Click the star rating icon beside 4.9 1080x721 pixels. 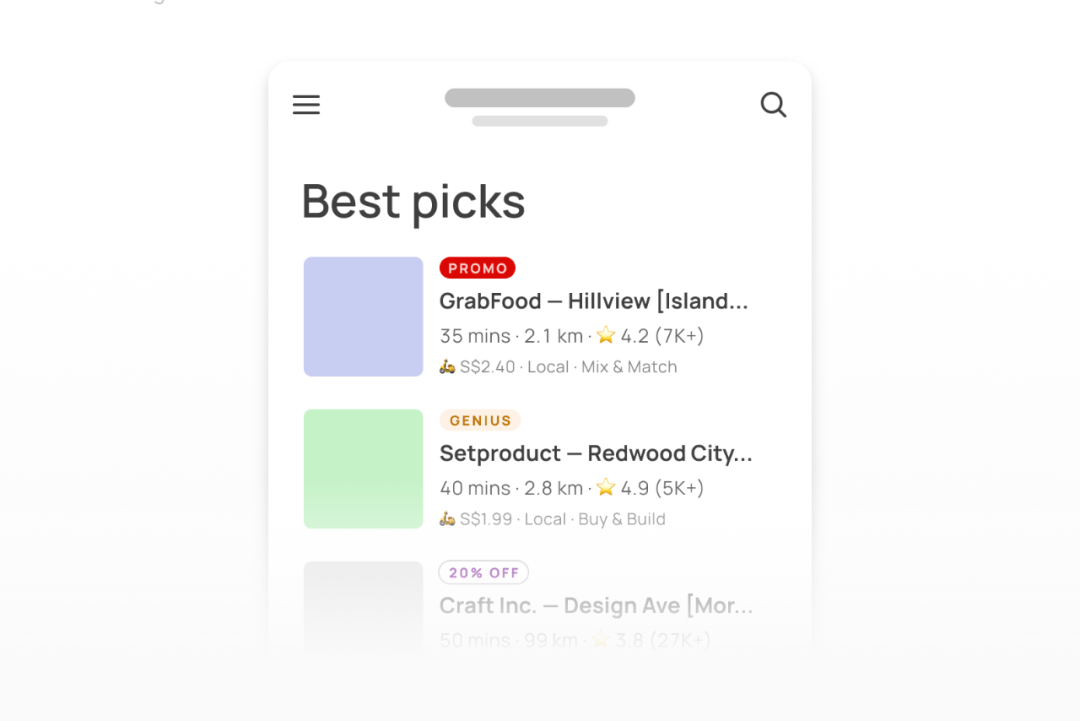(606, 488)
